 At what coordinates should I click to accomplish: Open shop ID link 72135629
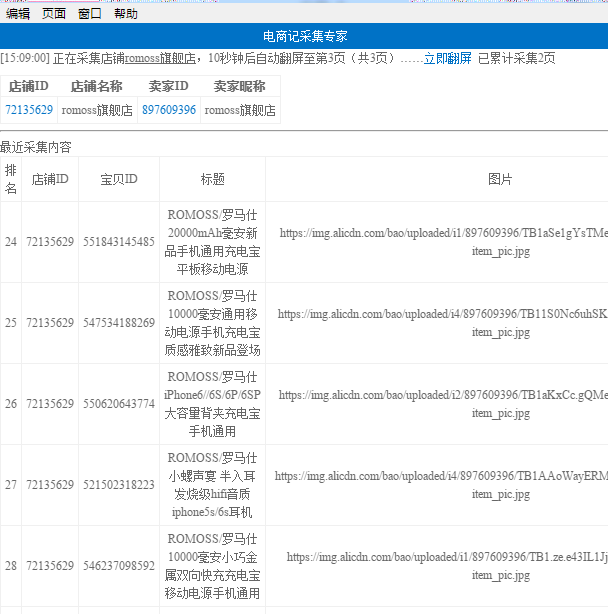[29, 110]
